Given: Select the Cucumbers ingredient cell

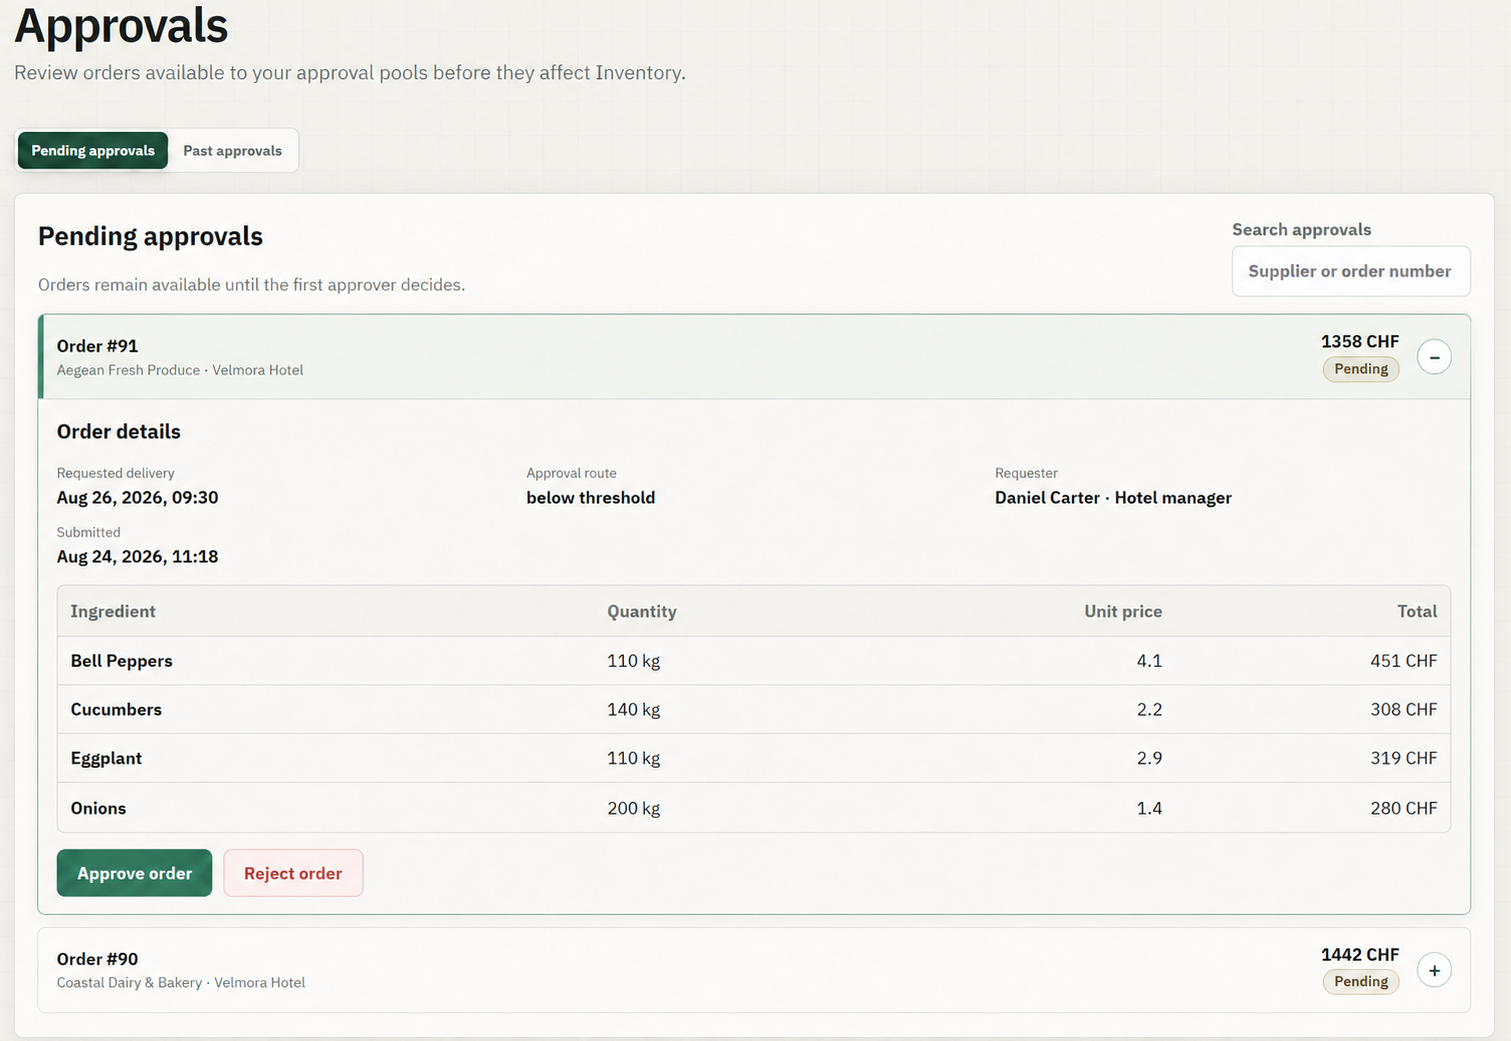Looking at the screenshot, I should click(x=116, y=710).
